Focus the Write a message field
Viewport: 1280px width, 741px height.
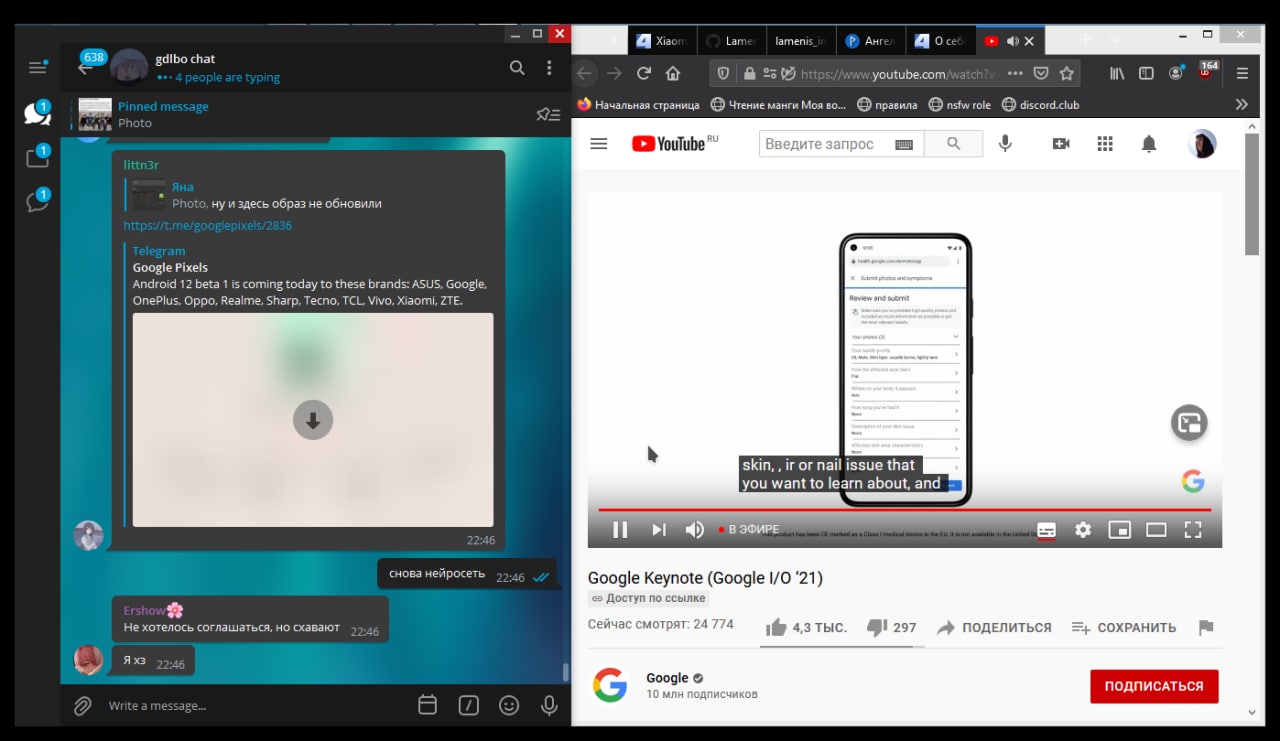point(255,705)
